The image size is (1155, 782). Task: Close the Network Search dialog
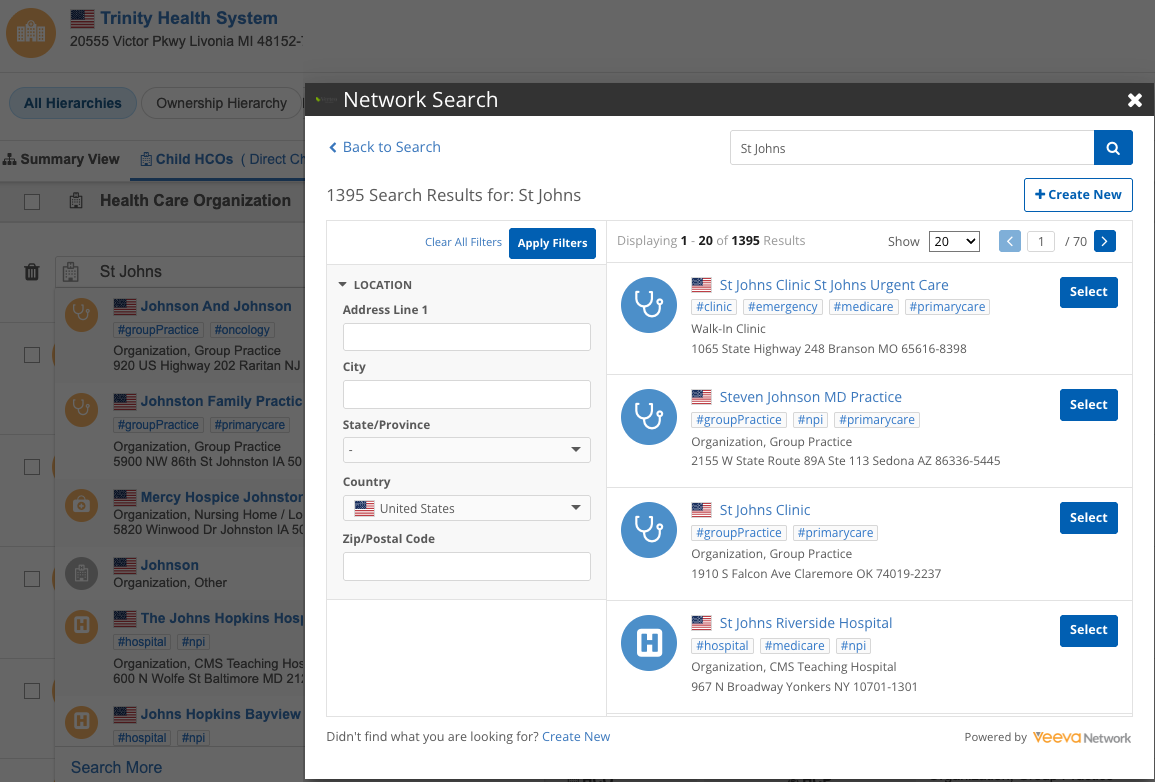[1134, 100]
